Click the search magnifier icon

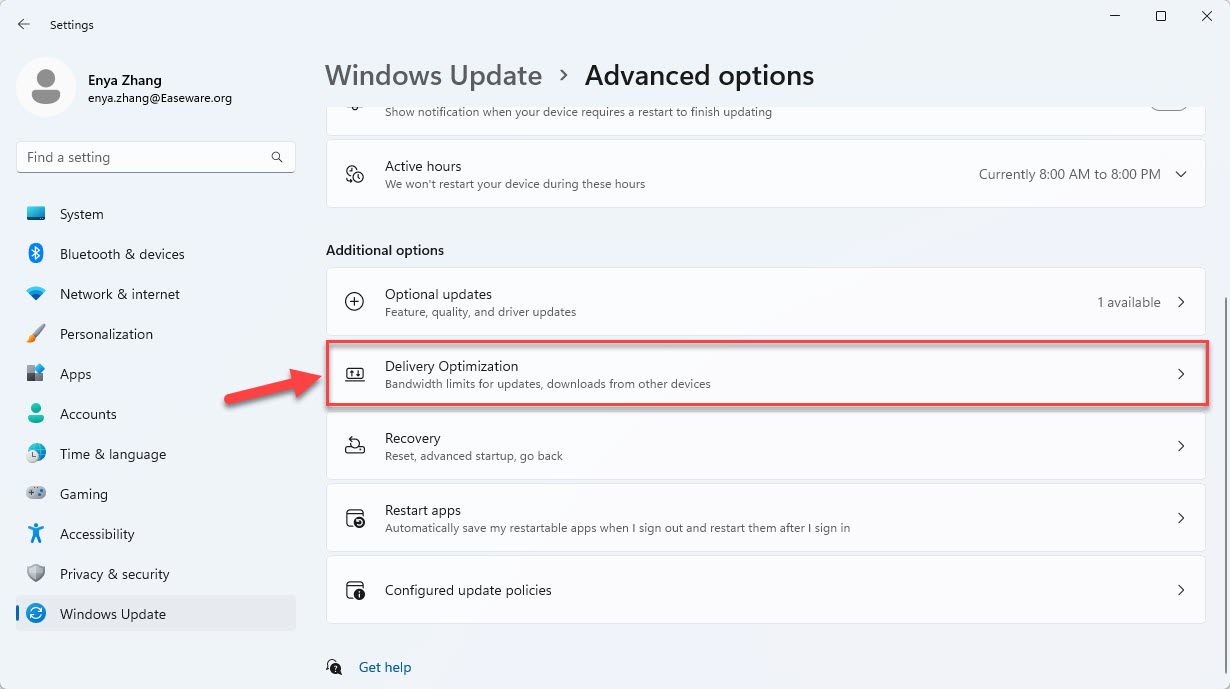277,157
